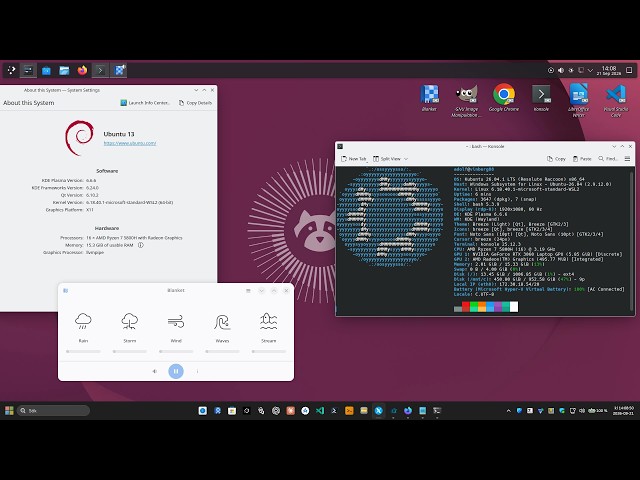Toggle the Wind sound in Blanket
Screen dimensions: 640x480
pos(176,327)
